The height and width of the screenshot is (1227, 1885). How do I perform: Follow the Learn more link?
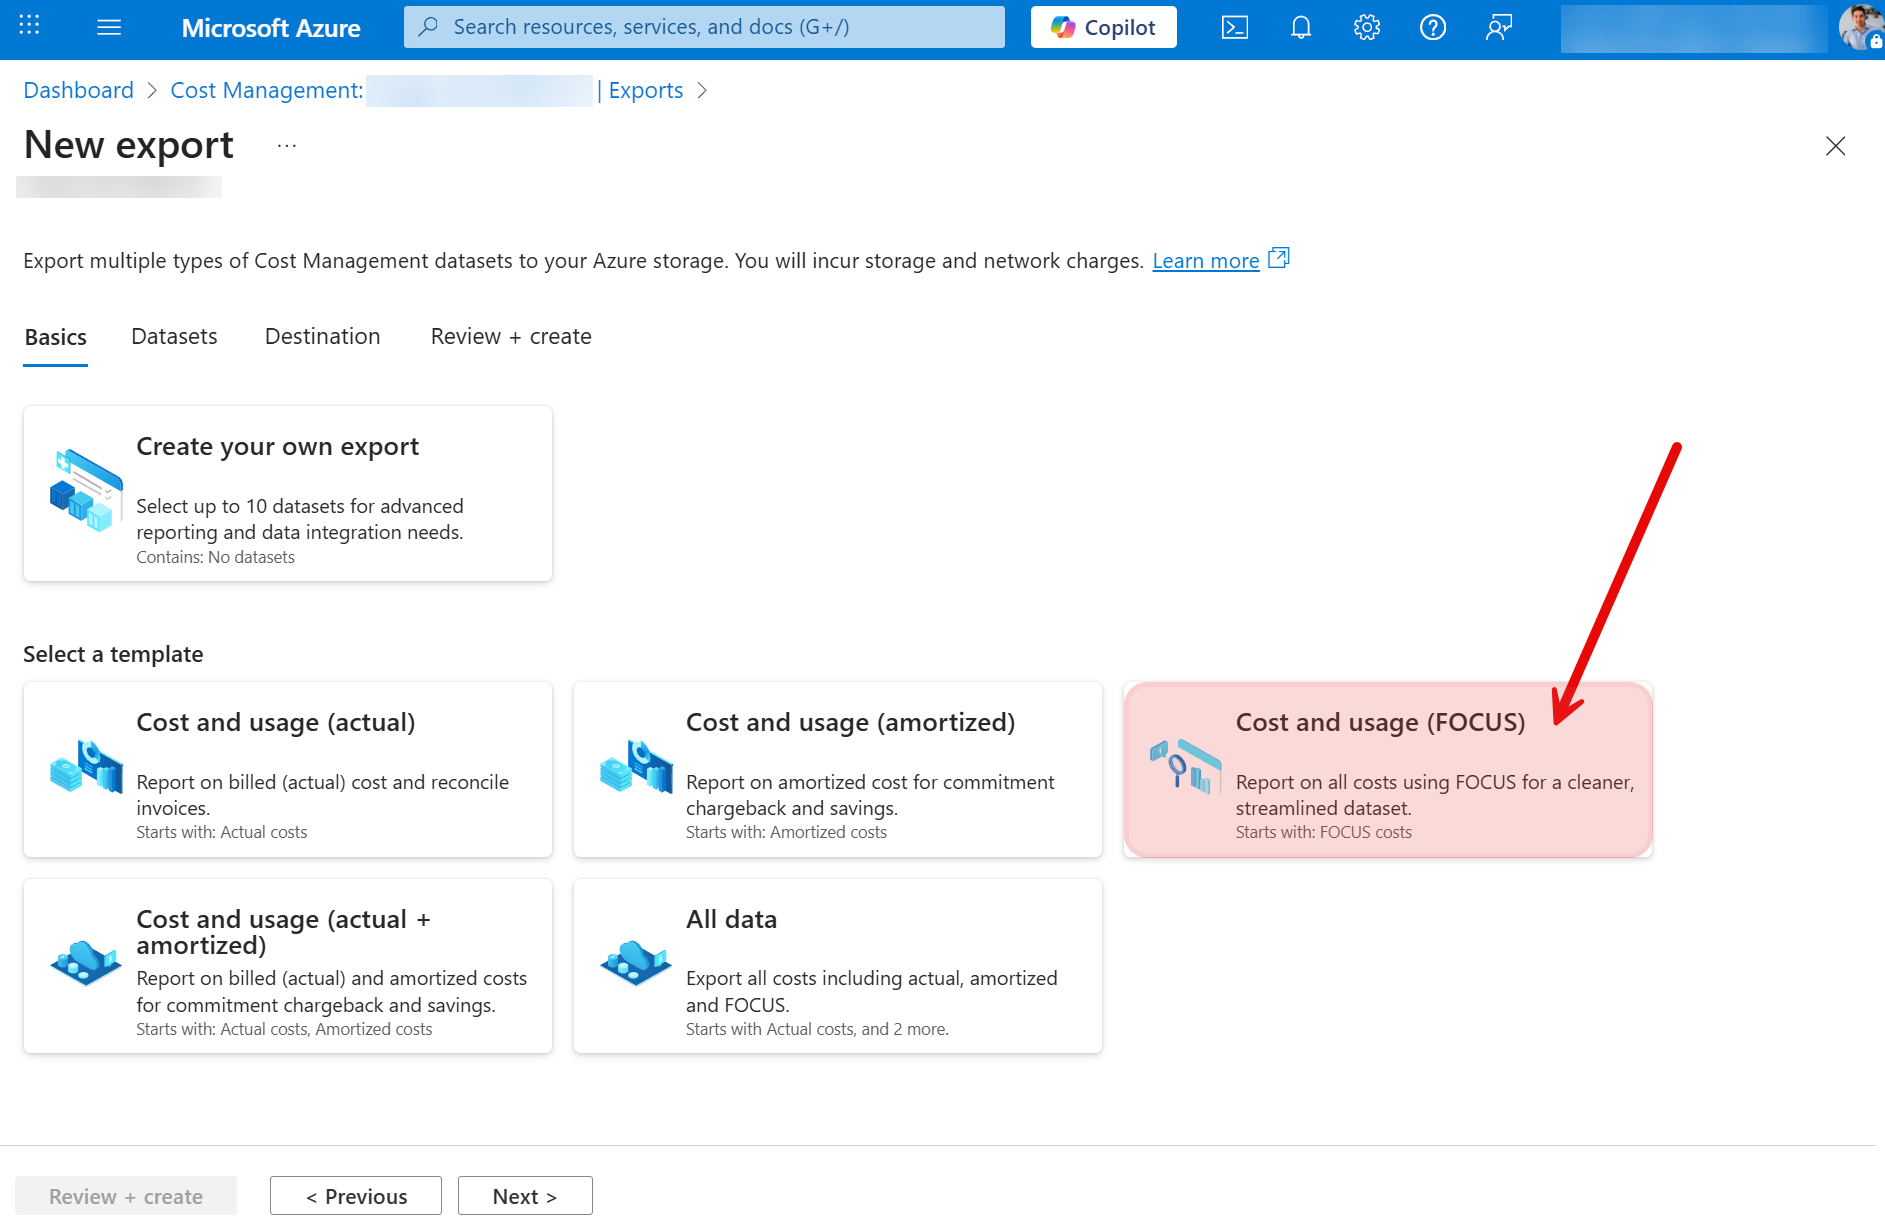pos(1206,260)
